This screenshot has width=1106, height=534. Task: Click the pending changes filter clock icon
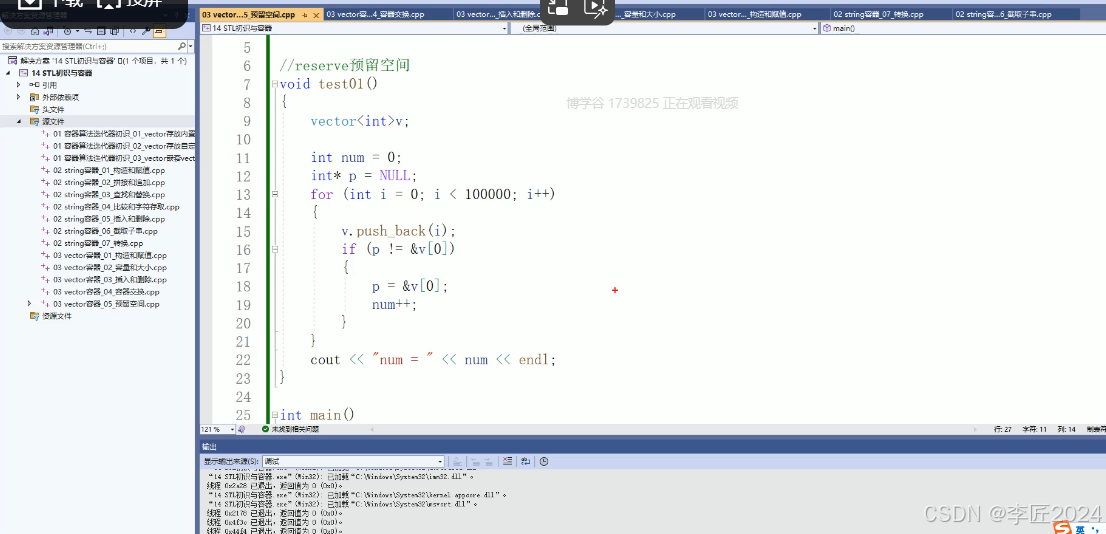click(x=67, y=31)
